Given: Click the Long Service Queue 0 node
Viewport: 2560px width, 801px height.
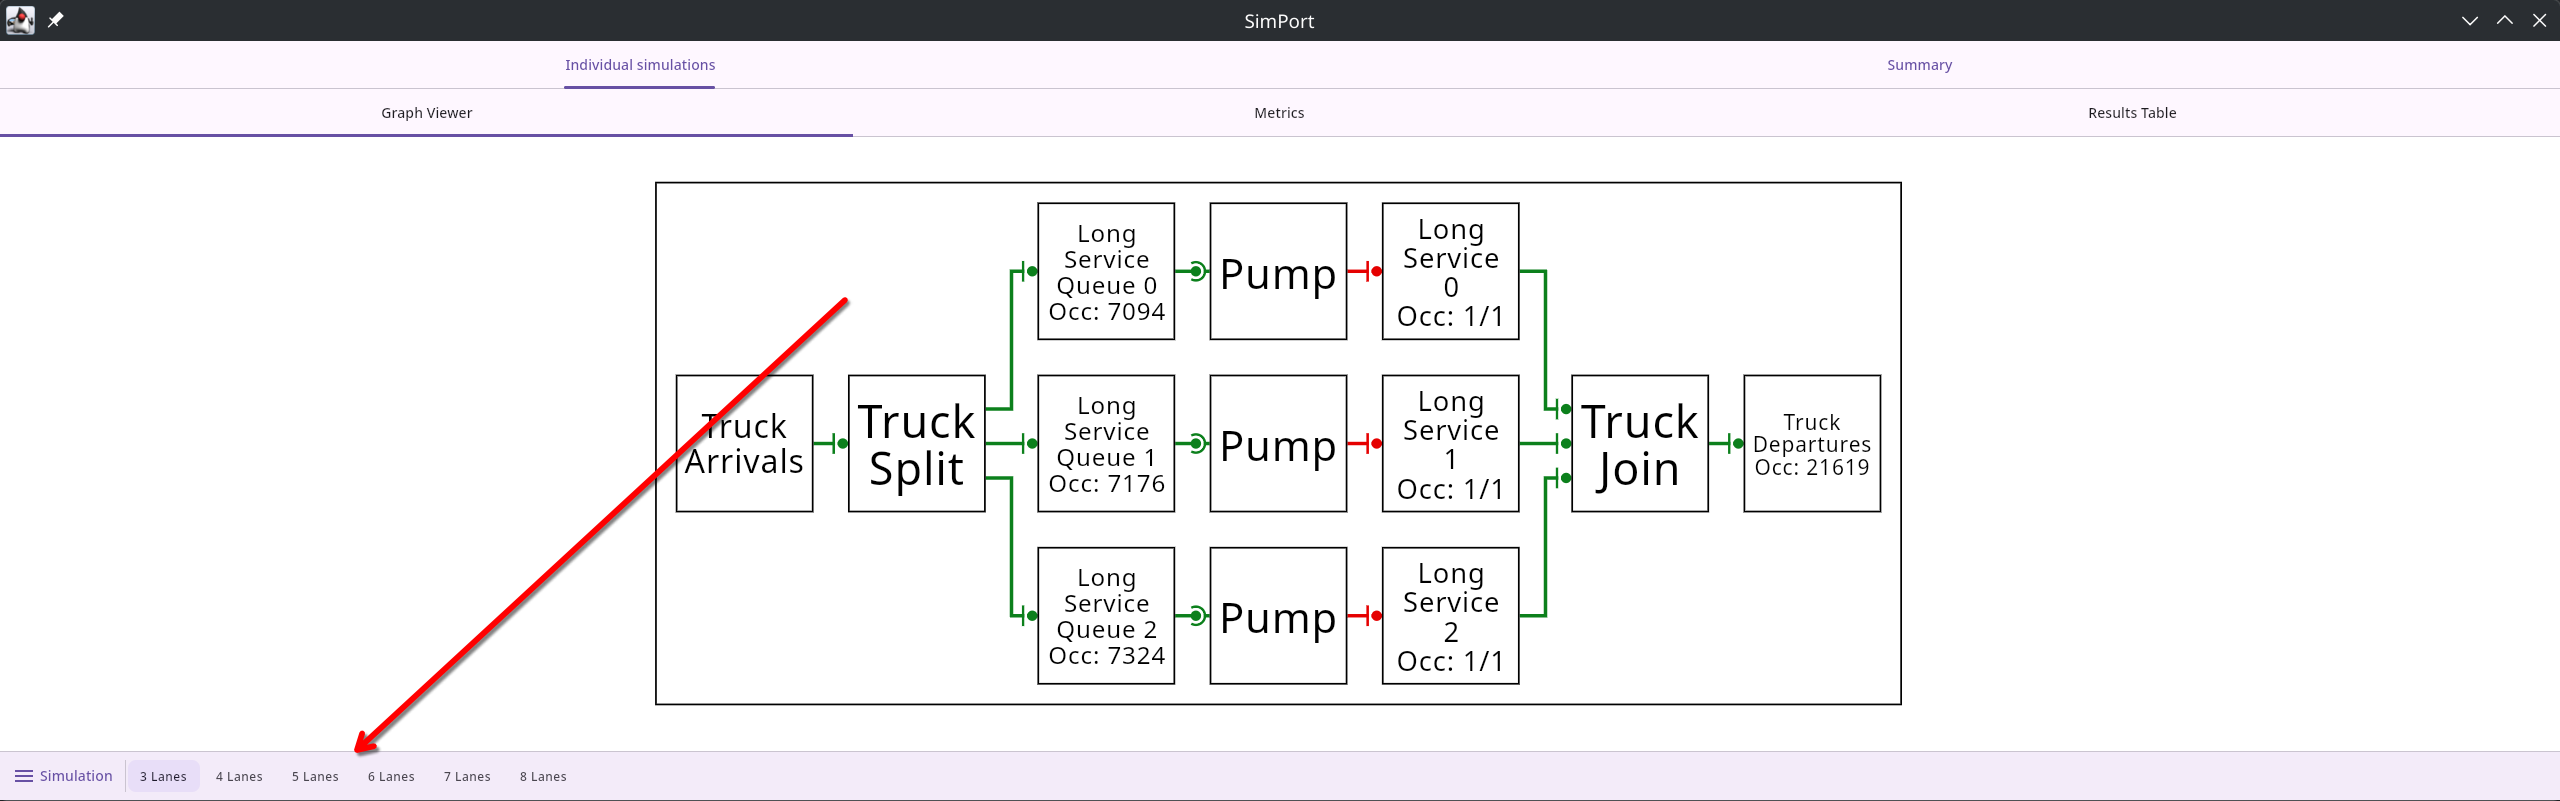Looking at the screenshot, I should click(x=1106, y=272).
